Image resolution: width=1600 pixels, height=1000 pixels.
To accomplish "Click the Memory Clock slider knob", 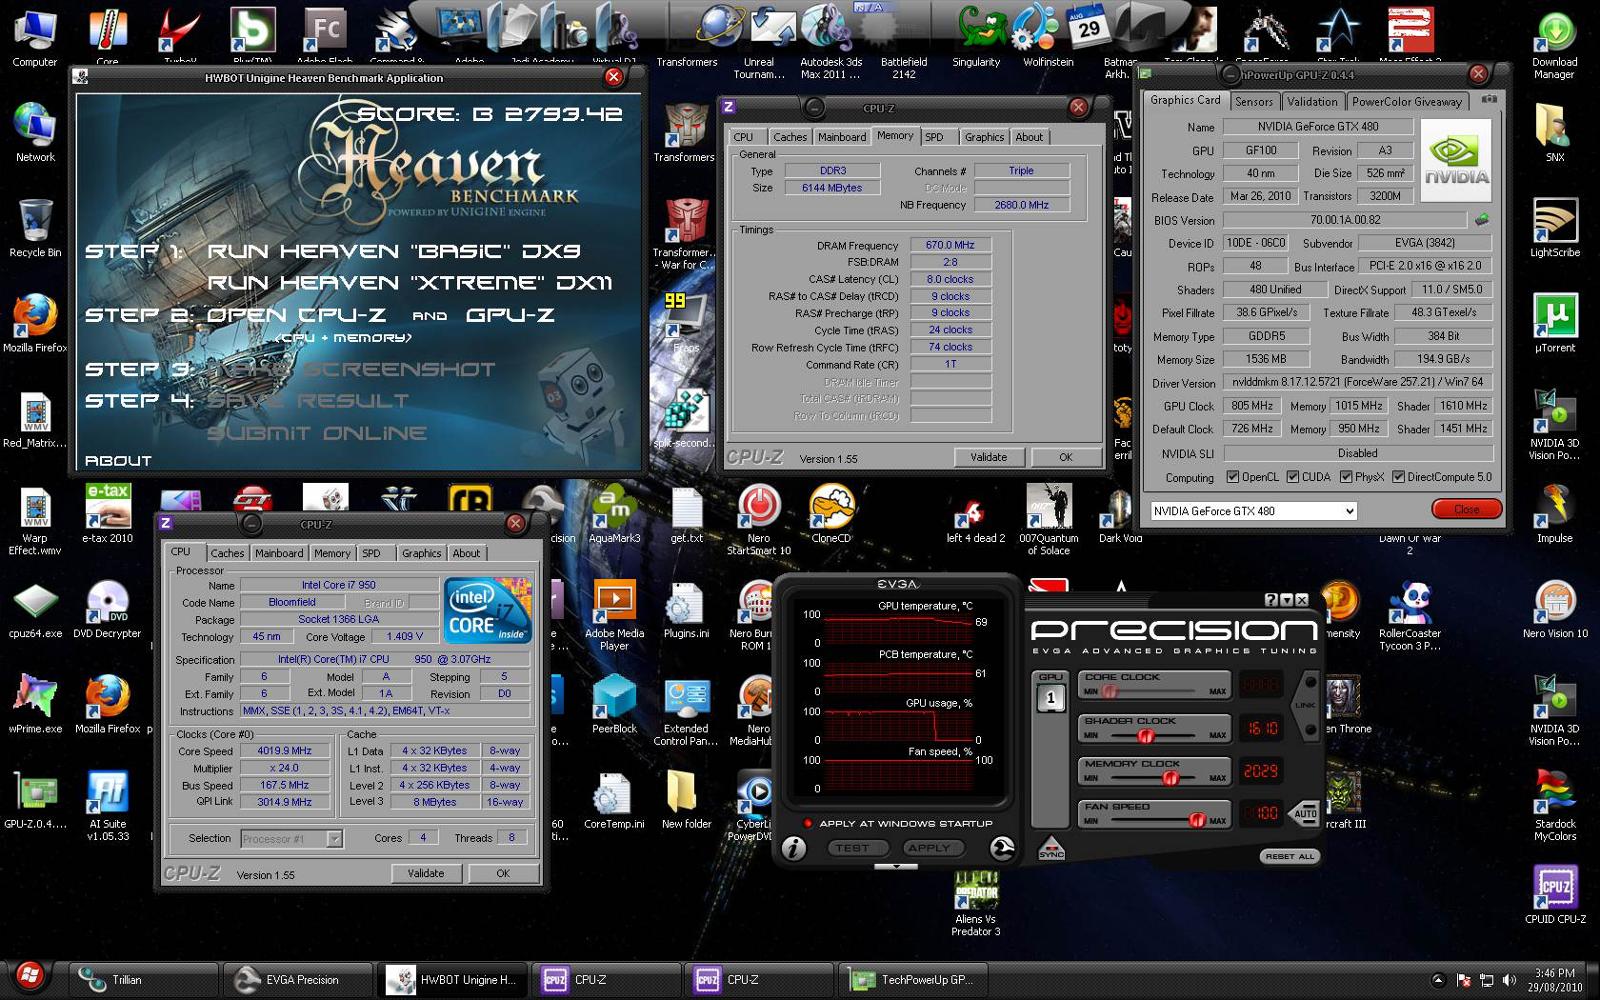I will tap(1171, 778).
